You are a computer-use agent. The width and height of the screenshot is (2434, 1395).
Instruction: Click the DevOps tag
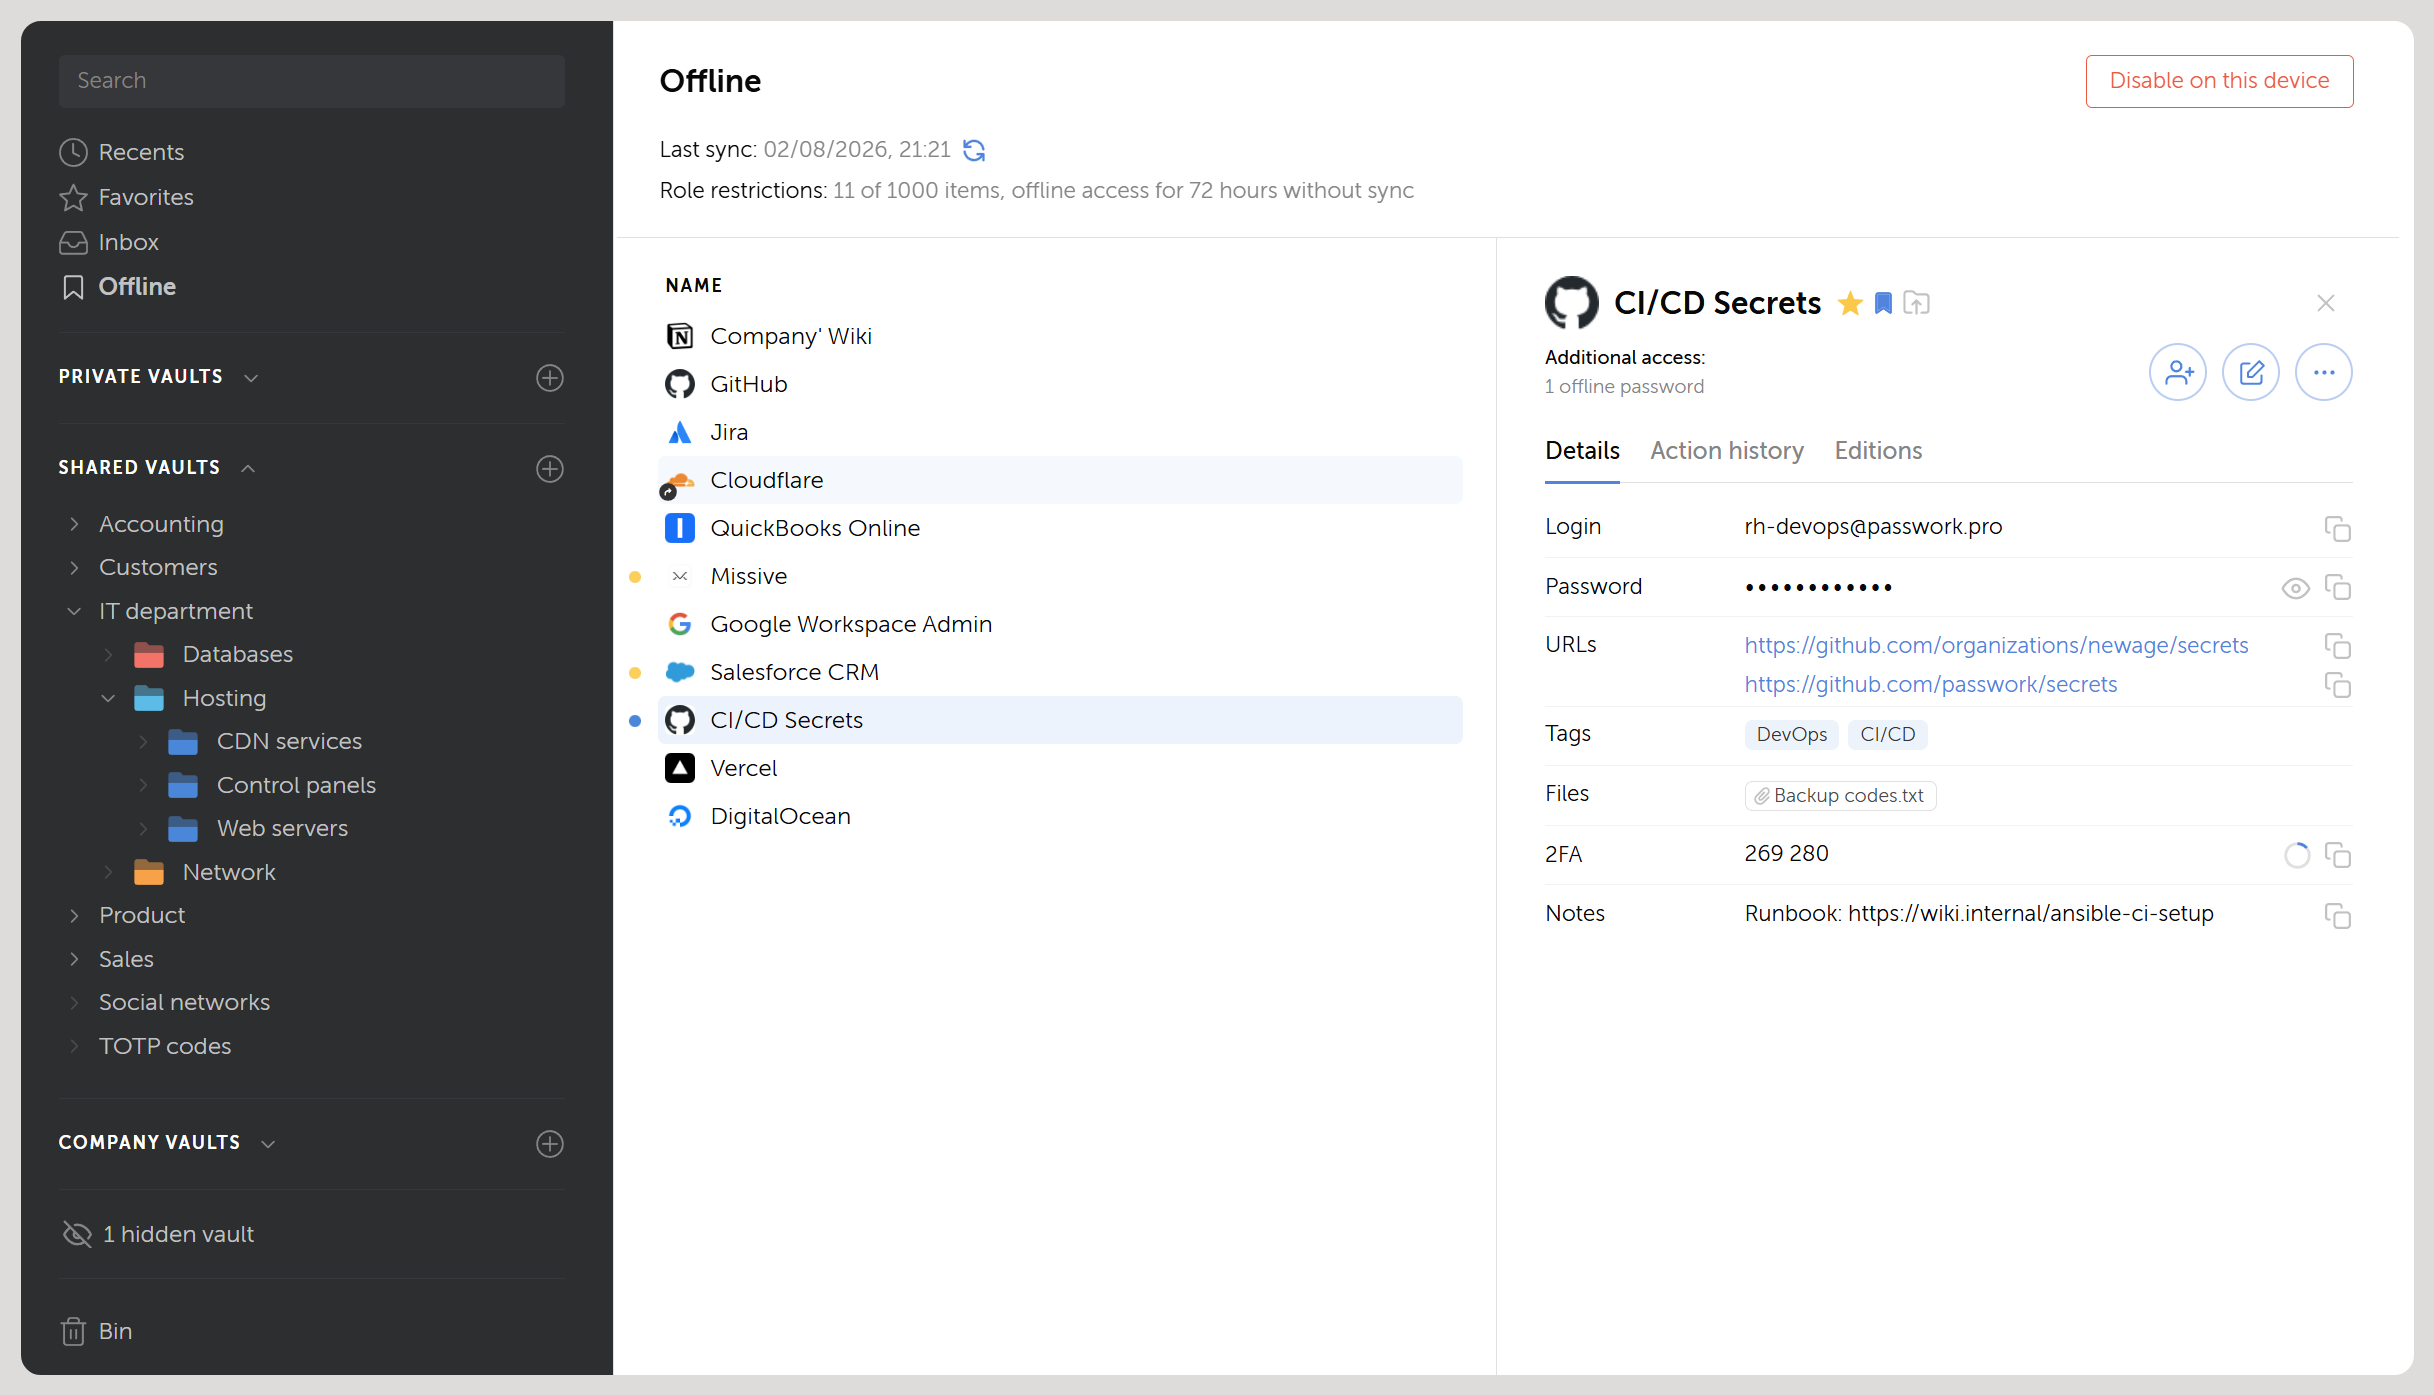pyautogui.click(x=1792, y=735)
